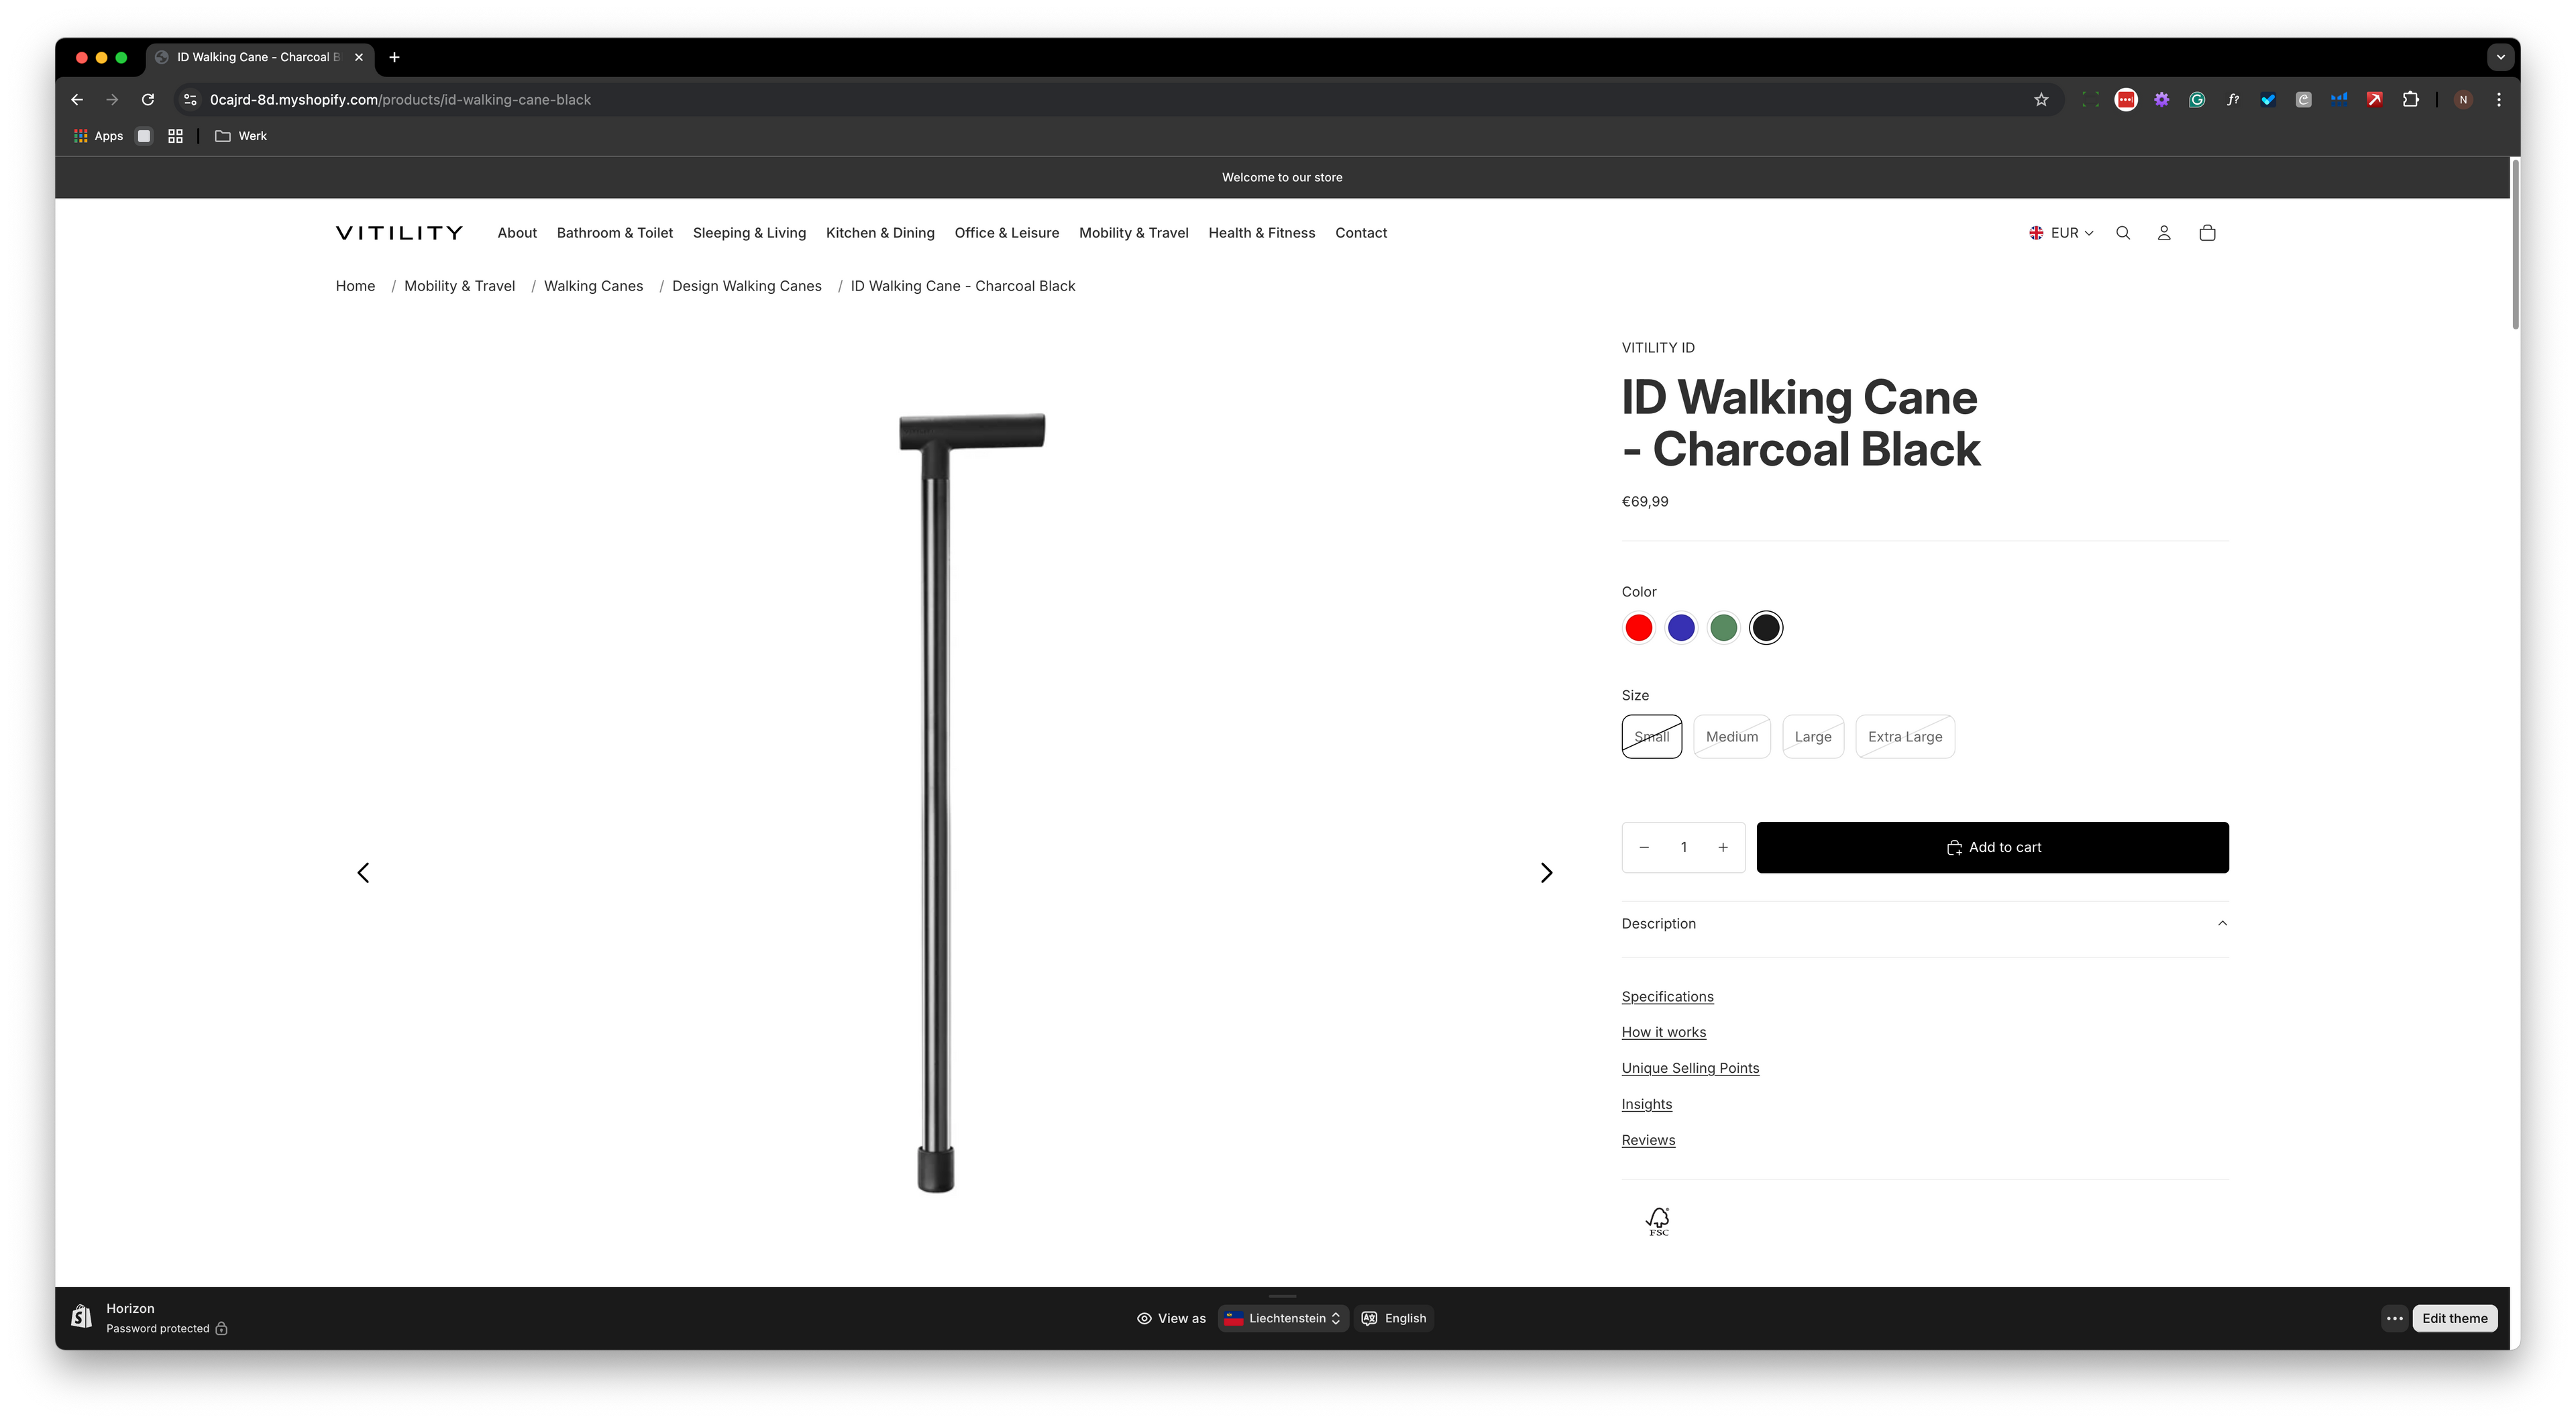Open the account profile icon
The width and height of the screenshot is (2576, 1423).
tap(2163, 233)
